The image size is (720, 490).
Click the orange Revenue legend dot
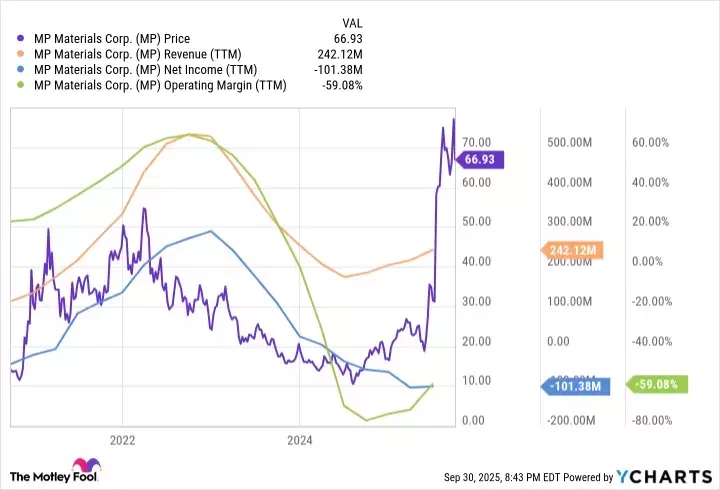coord(22,55)
